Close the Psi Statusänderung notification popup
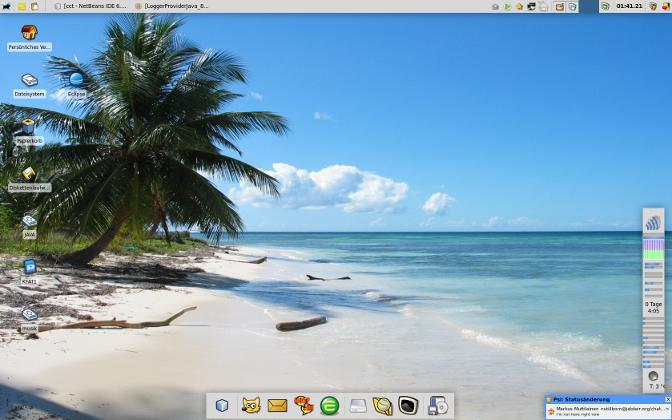The image size is (672, 420). click(x=668, y=399)
